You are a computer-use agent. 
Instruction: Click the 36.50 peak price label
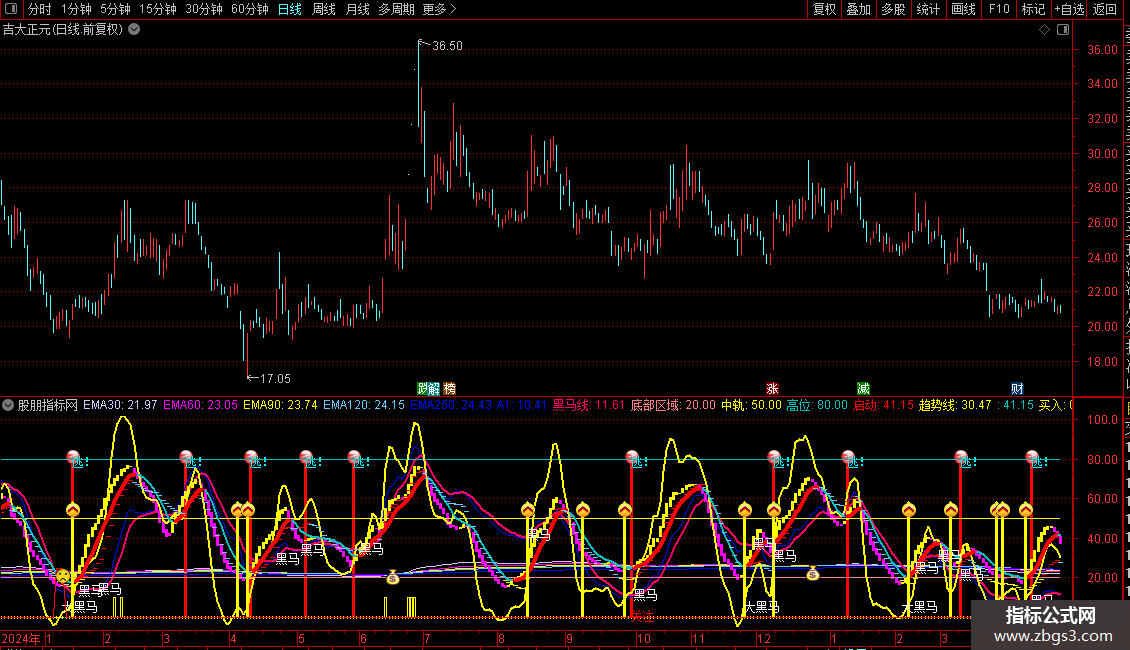tap(446, 46)
